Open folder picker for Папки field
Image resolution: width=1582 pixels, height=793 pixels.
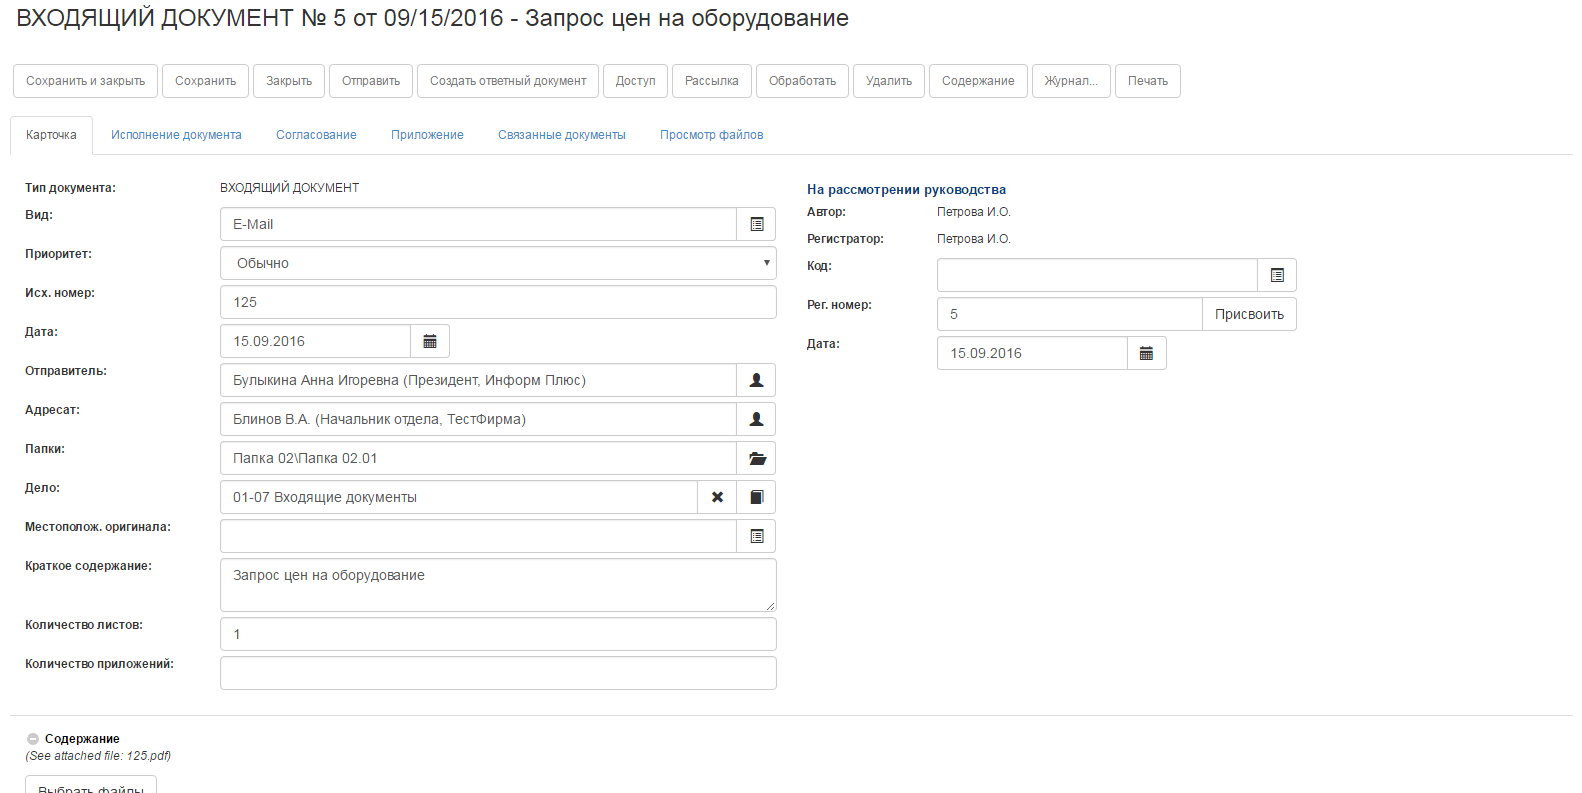(756, 458)
